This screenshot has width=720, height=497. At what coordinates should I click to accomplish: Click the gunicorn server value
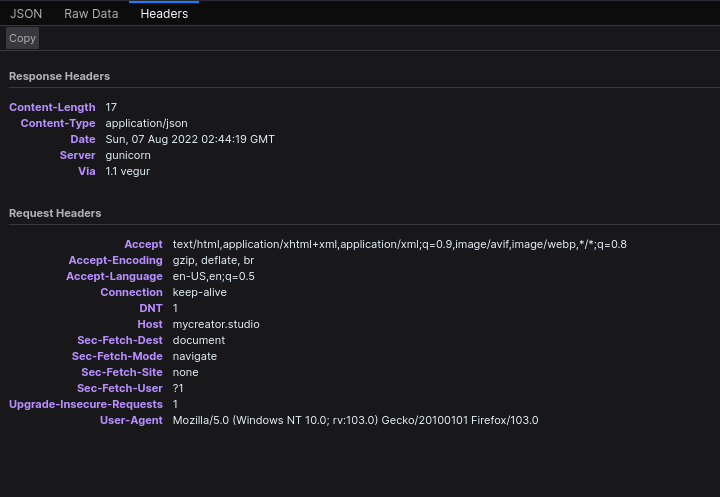click(x=128, y=155)
